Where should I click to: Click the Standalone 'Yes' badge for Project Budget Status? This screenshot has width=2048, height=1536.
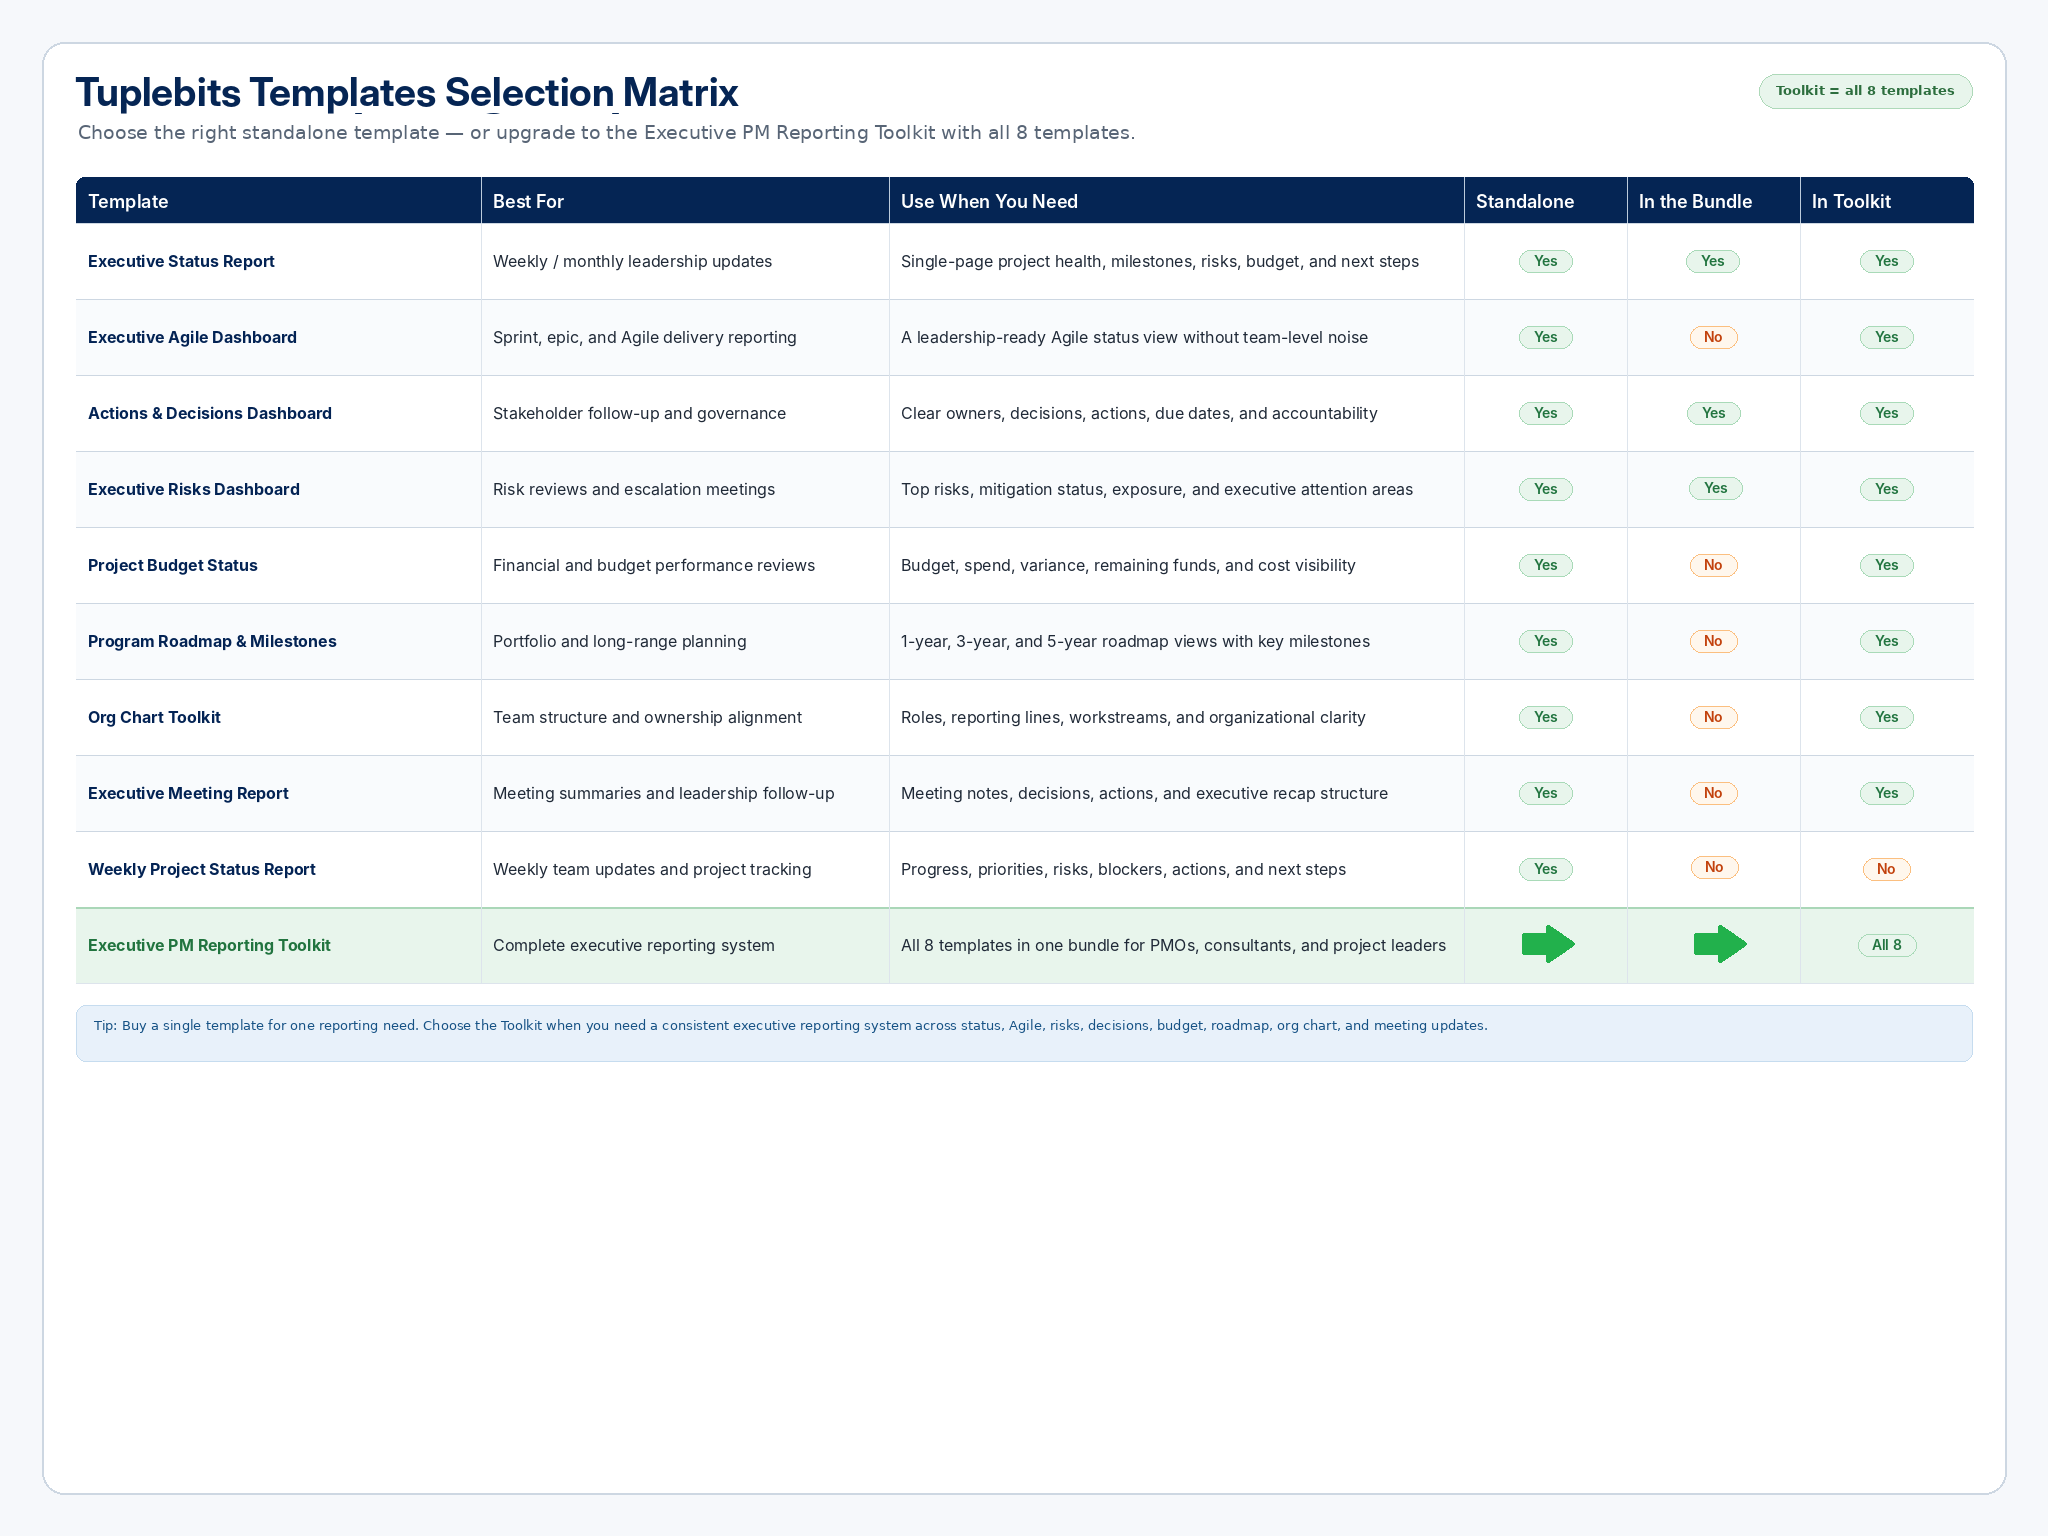click(1545, 565)
